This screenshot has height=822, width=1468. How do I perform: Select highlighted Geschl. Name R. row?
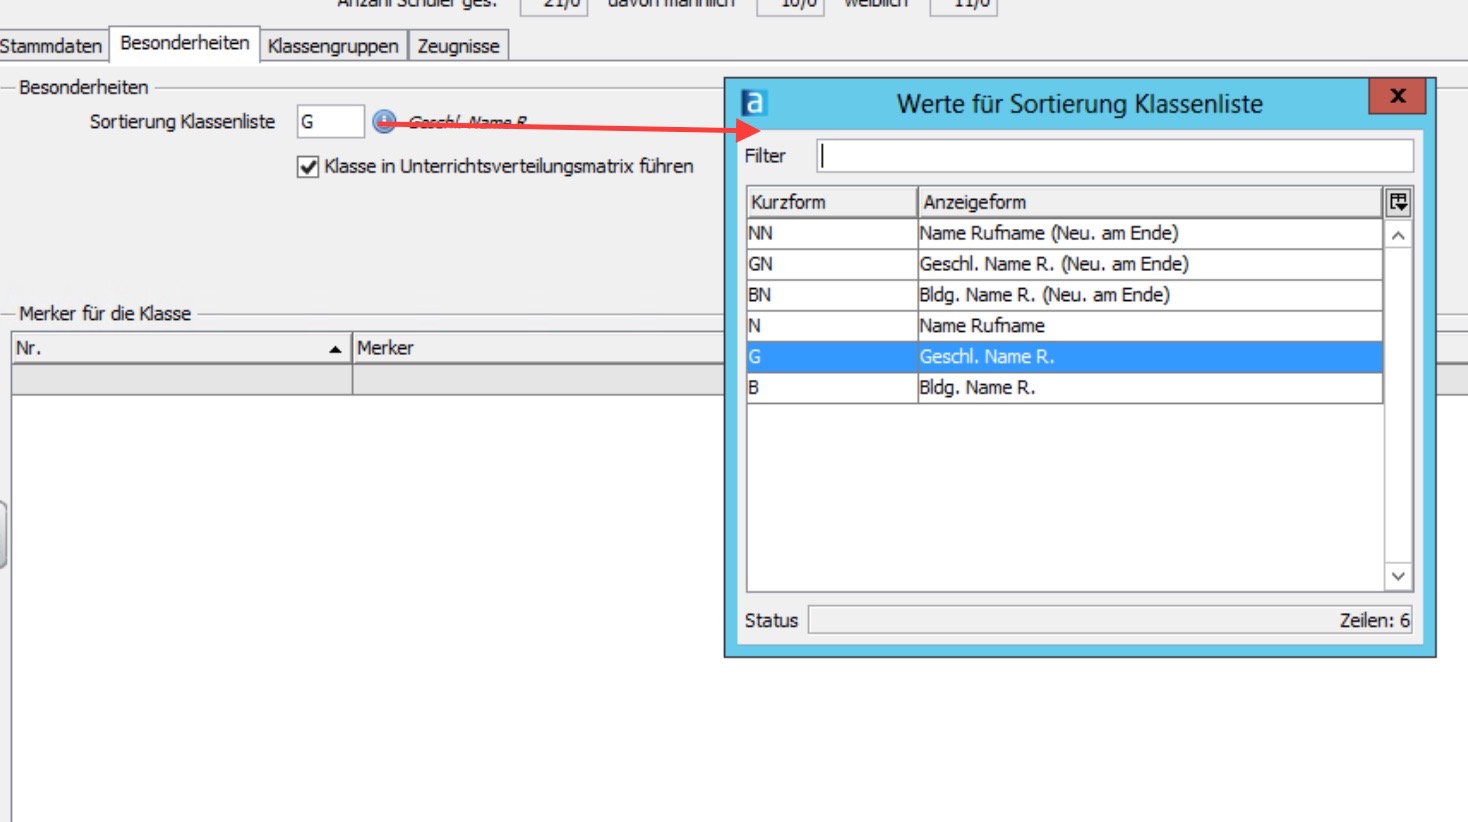pos(1064,357)
